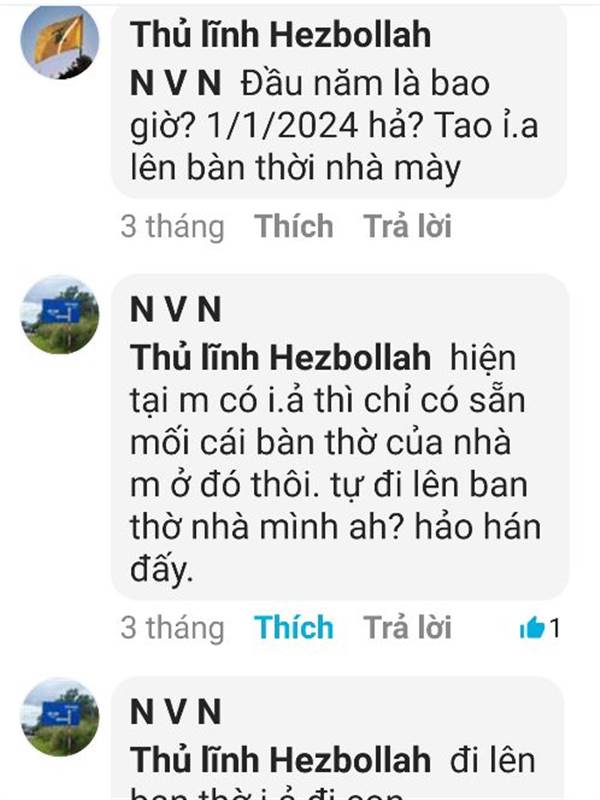The width and height of the screenshot is (600, 800).
Task: Open the Thủ lĩnh Hezbollah mention before 'đi lên'
Action: pyautogui.click(x=280, y=759)
